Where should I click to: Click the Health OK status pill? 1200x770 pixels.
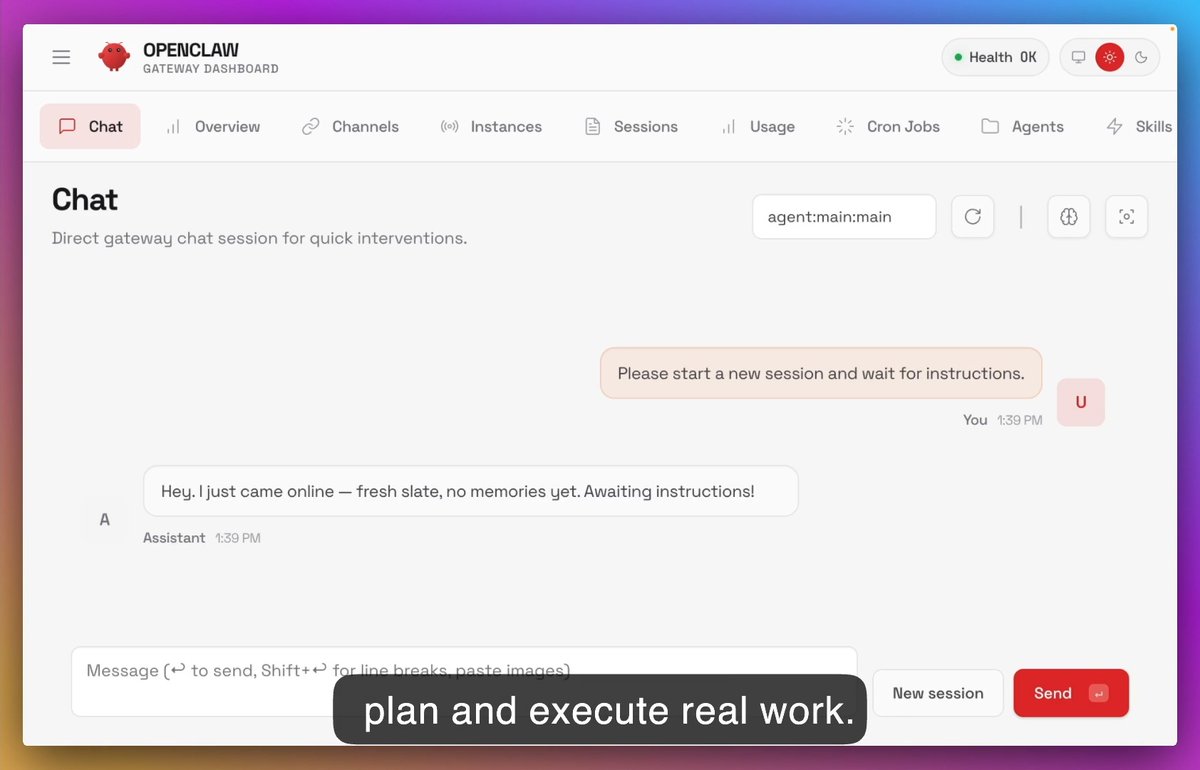pos(995,57)
